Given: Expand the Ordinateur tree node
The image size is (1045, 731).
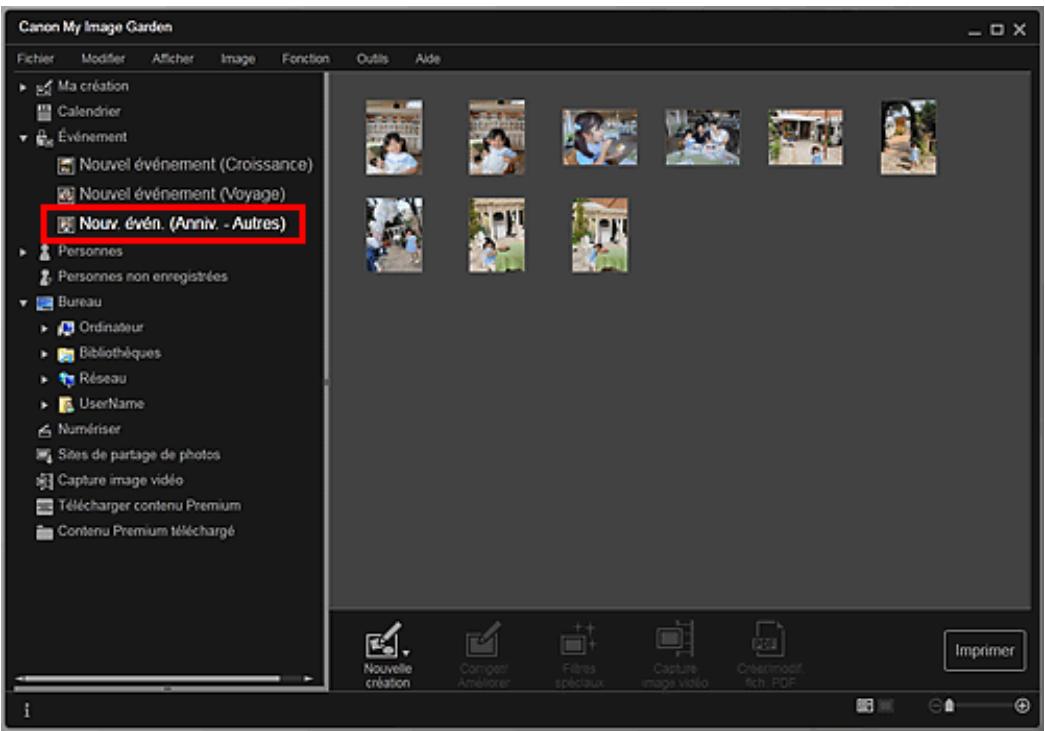Looking at the screenshot, I should 44,329.
